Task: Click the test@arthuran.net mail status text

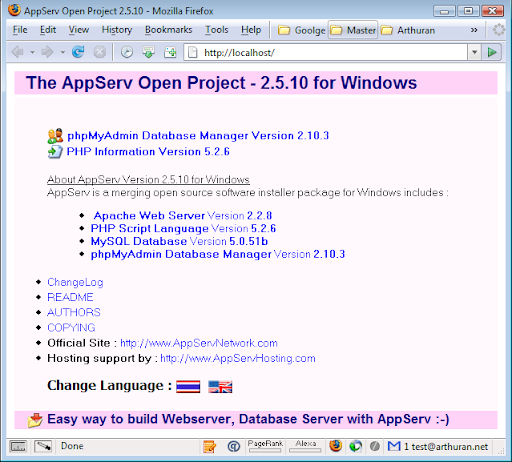Action: coord(450,447)
